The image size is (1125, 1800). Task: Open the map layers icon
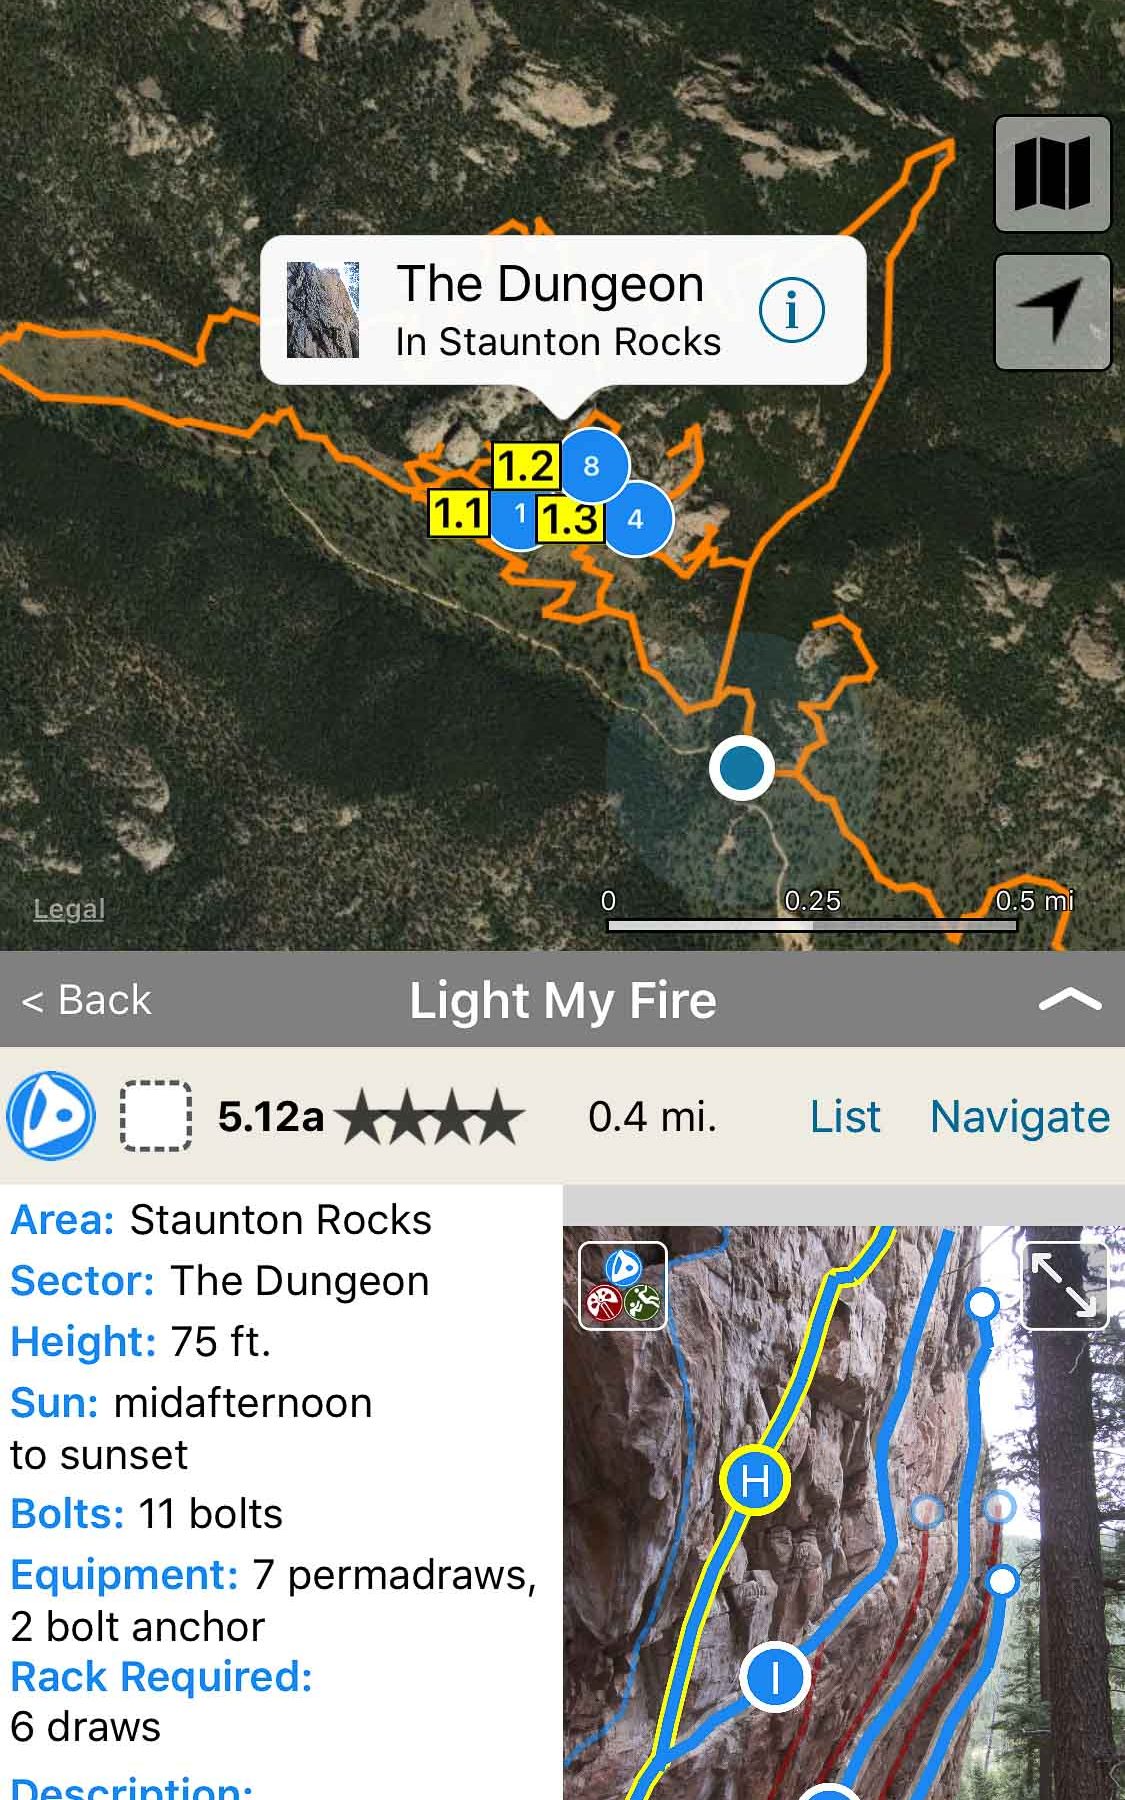(1052, 174)
